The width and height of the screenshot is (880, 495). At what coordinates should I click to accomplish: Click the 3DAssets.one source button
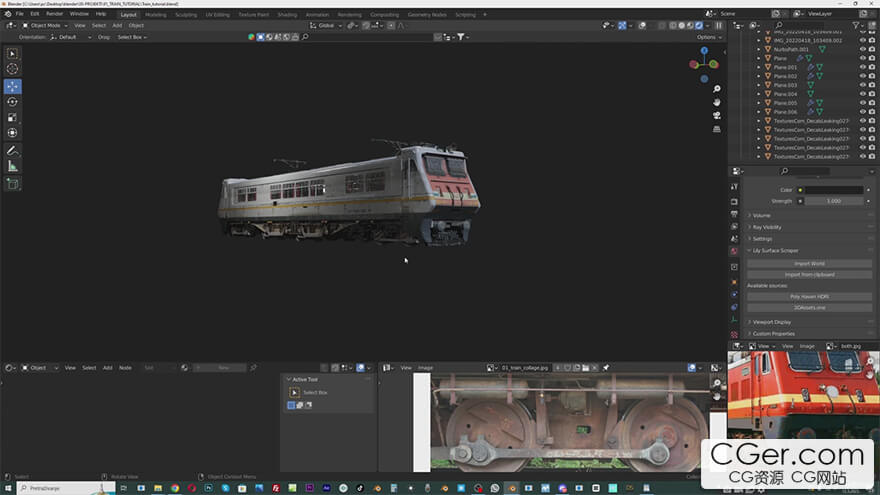tap(809, 308)
